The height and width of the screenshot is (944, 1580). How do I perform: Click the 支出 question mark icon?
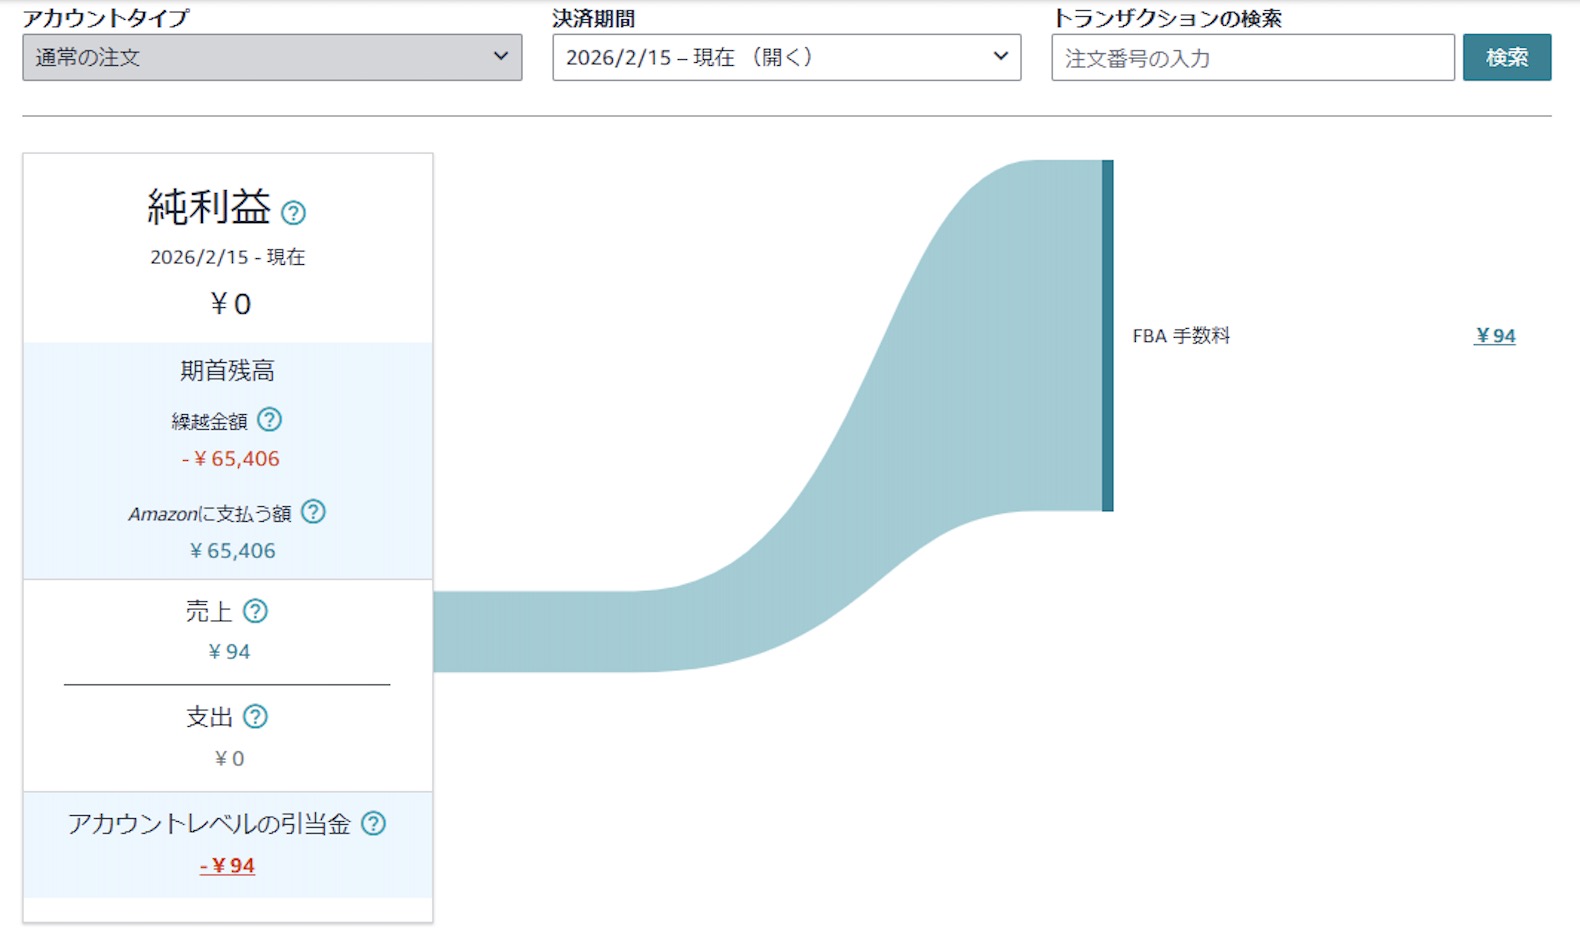click(255, 716)
